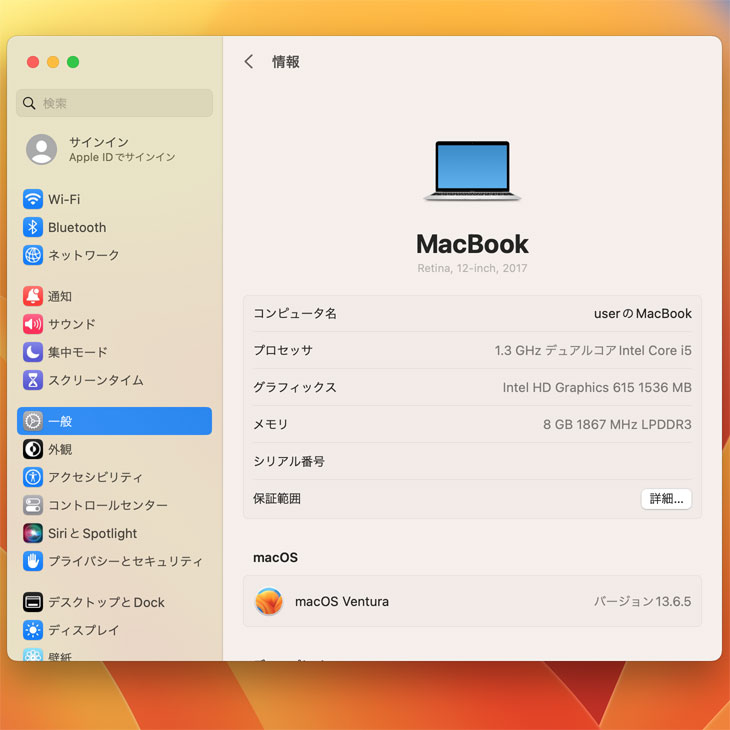Viewport: 730px width, 730px height.
Task: Click the MacBook model title
Action: click(472, 244)
